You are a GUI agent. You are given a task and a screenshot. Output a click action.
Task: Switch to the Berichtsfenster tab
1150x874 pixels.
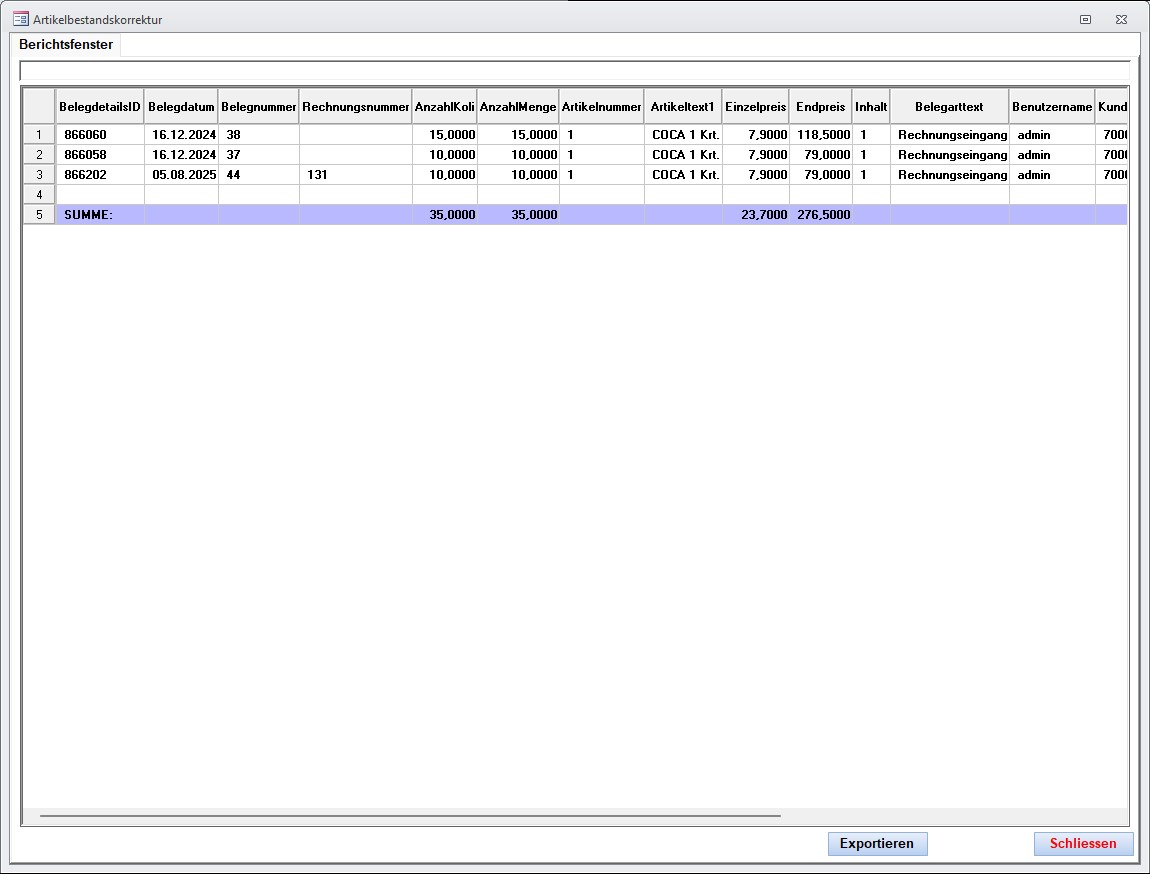point(66,45)
